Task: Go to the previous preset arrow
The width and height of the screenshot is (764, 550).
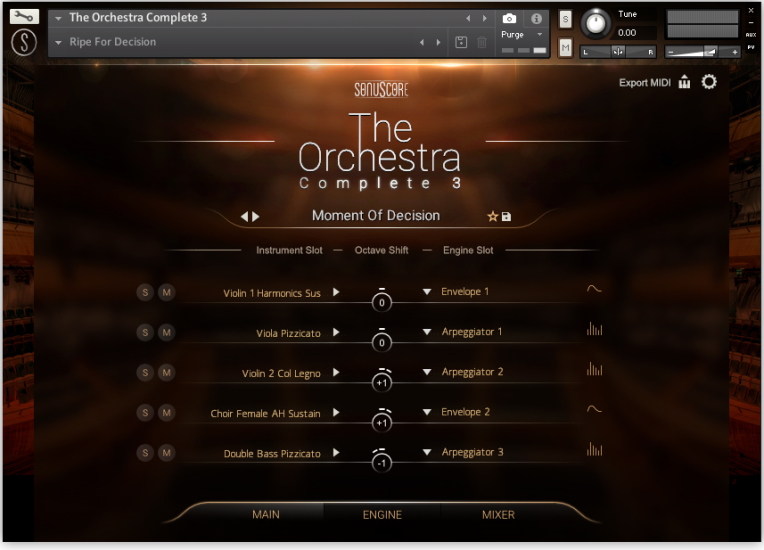Action: coord(245,216)
